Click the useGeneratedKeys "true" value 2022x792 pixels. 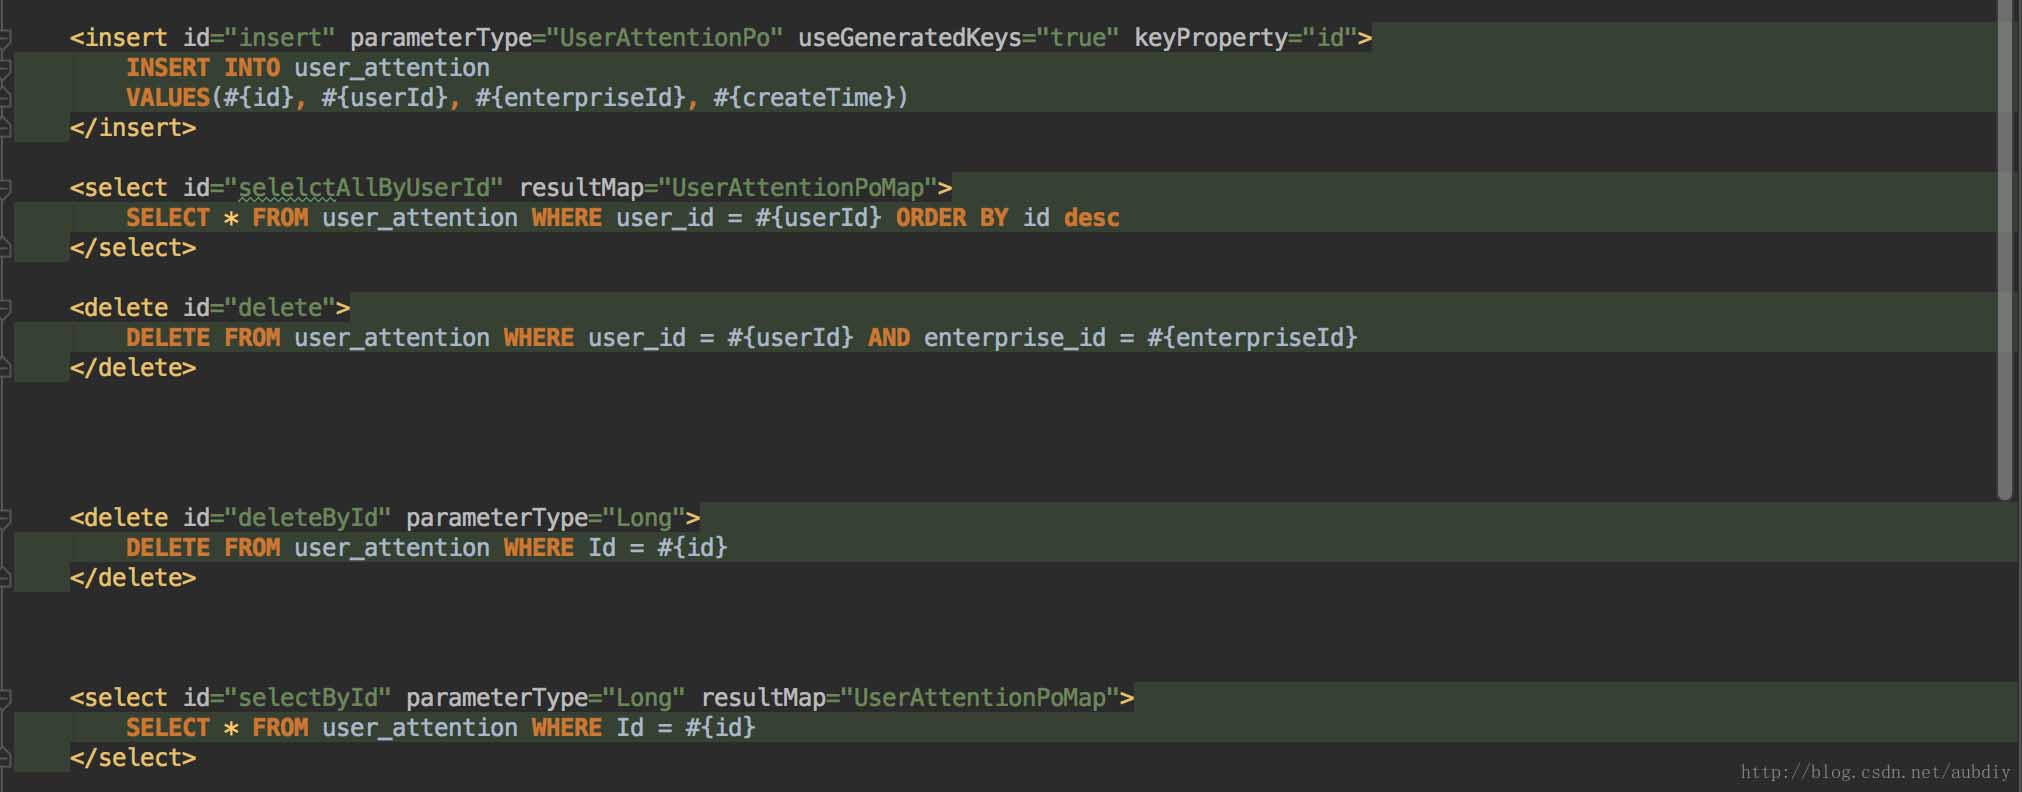pos(1078,38)
